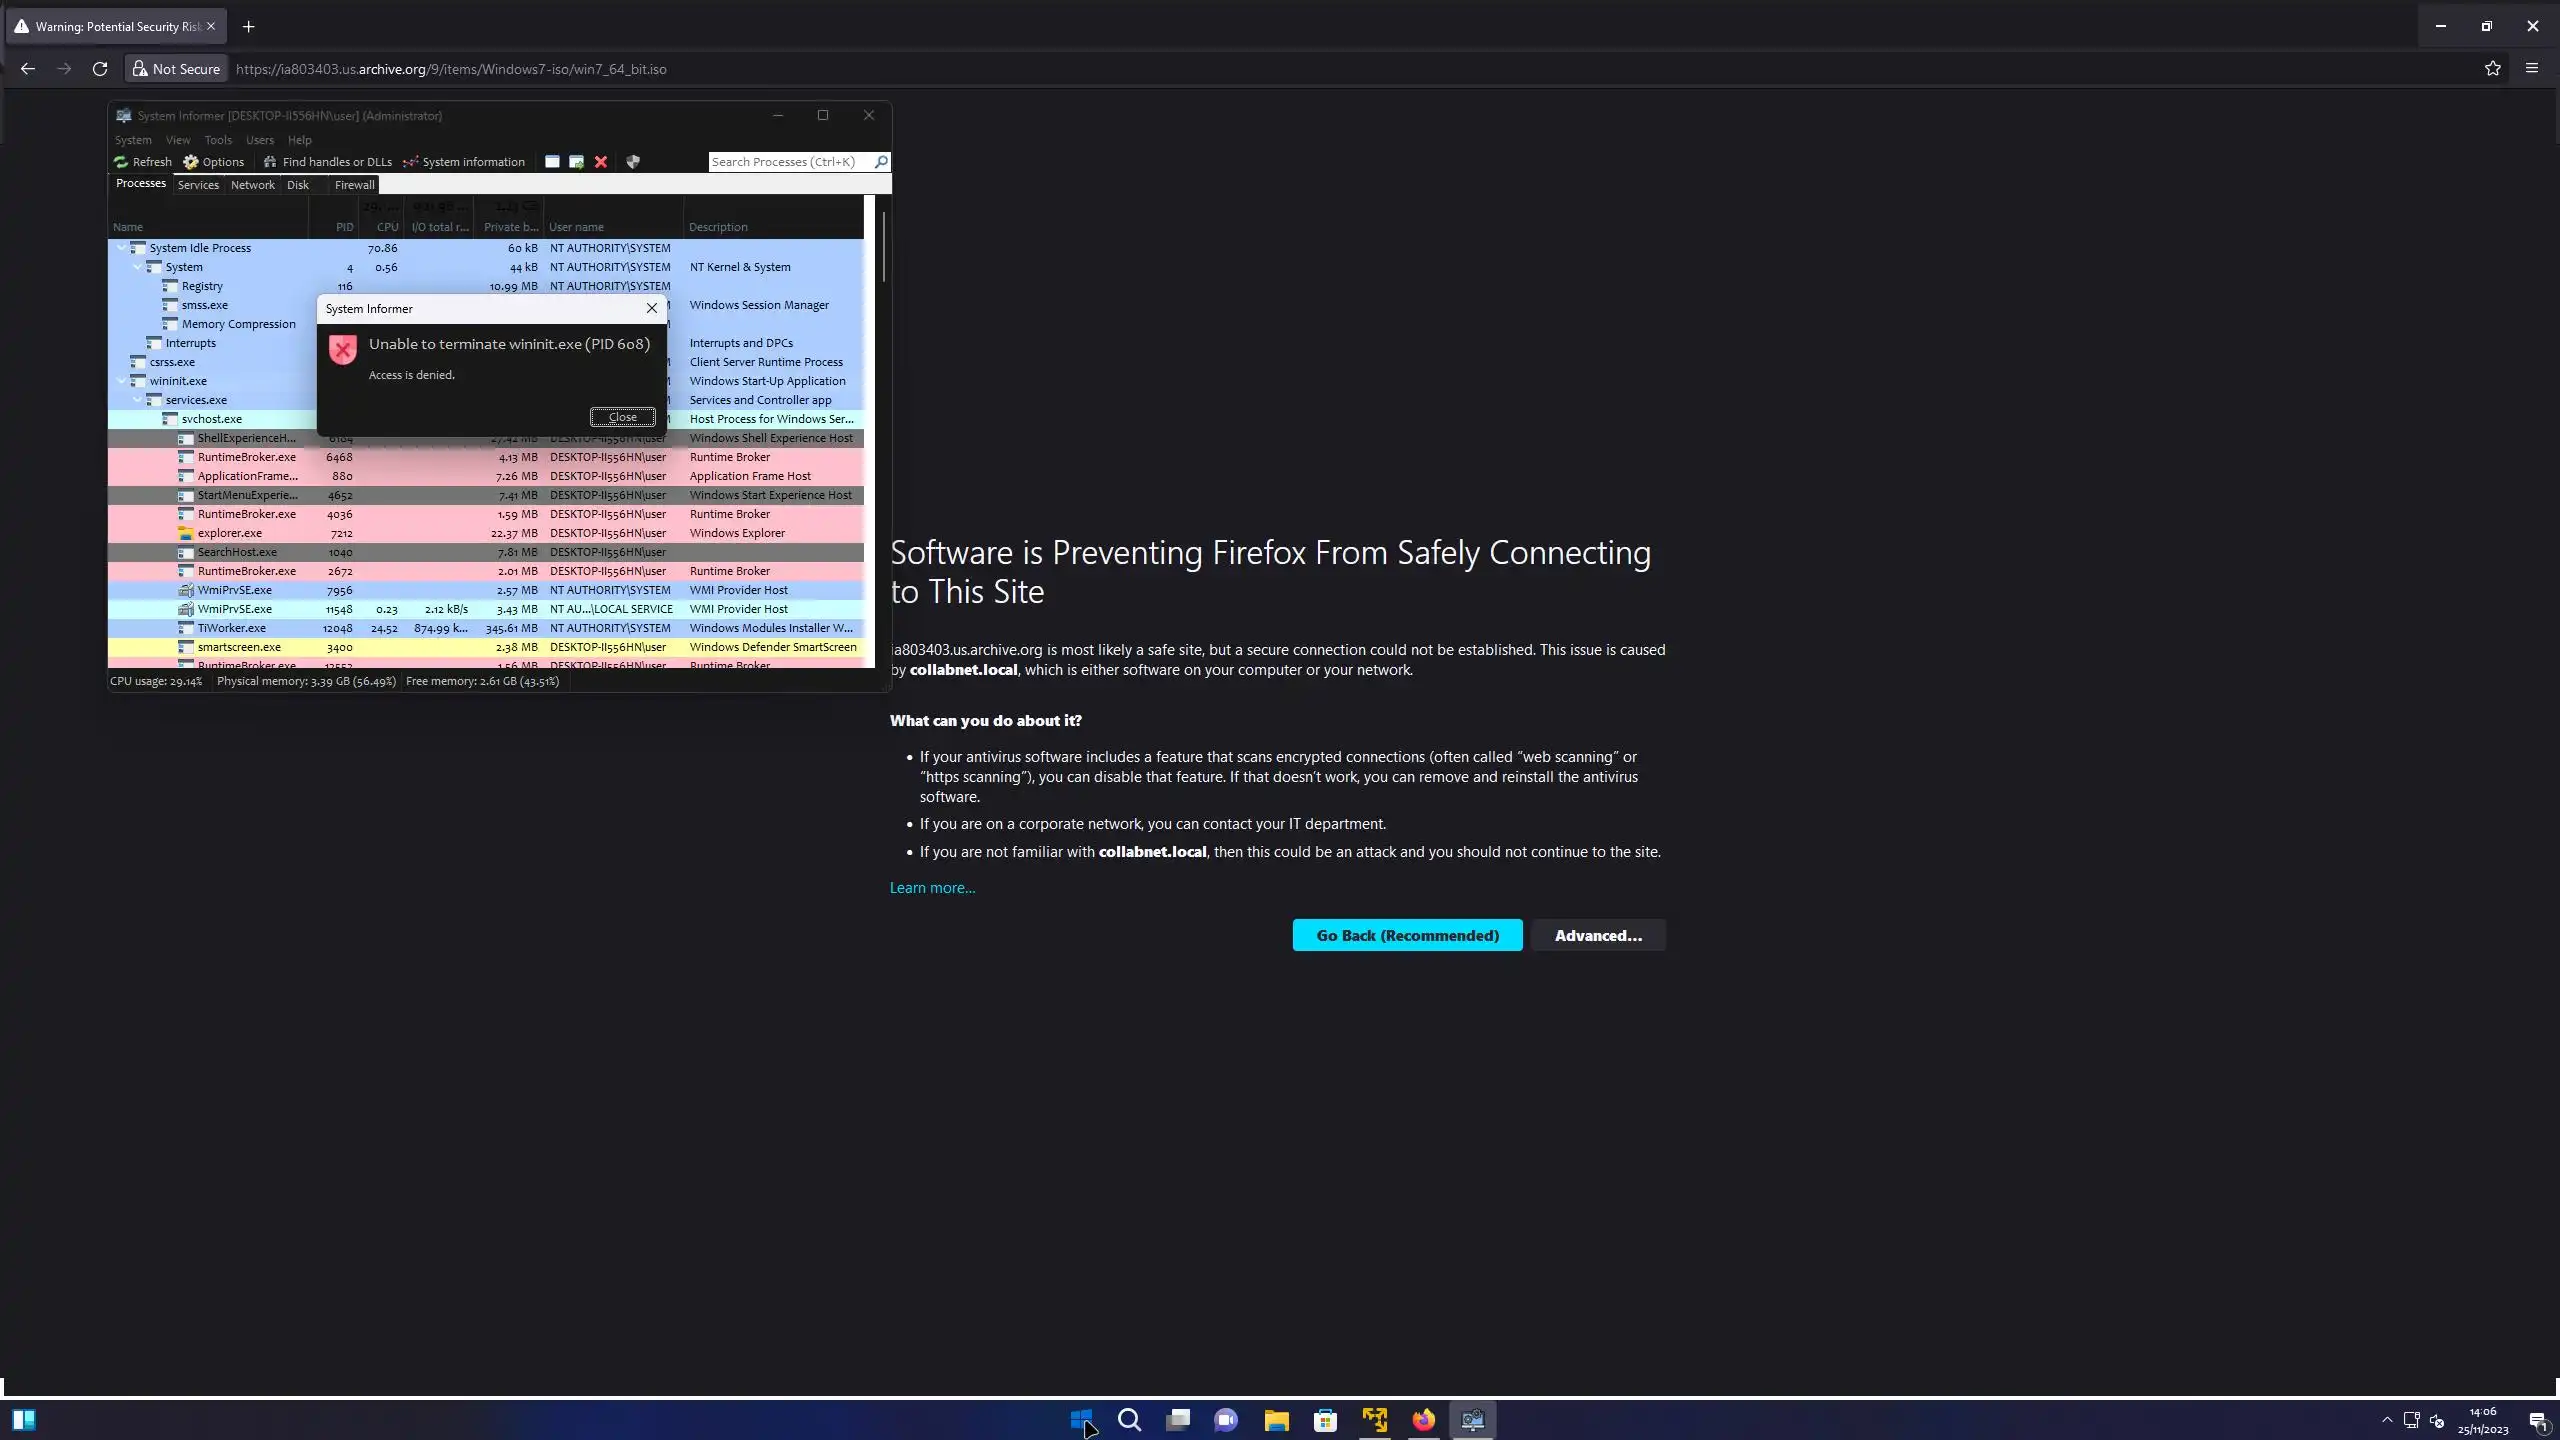Bookmark page with star icon
Screen dimensions: 2560x1440
(x=2492, y=69)
